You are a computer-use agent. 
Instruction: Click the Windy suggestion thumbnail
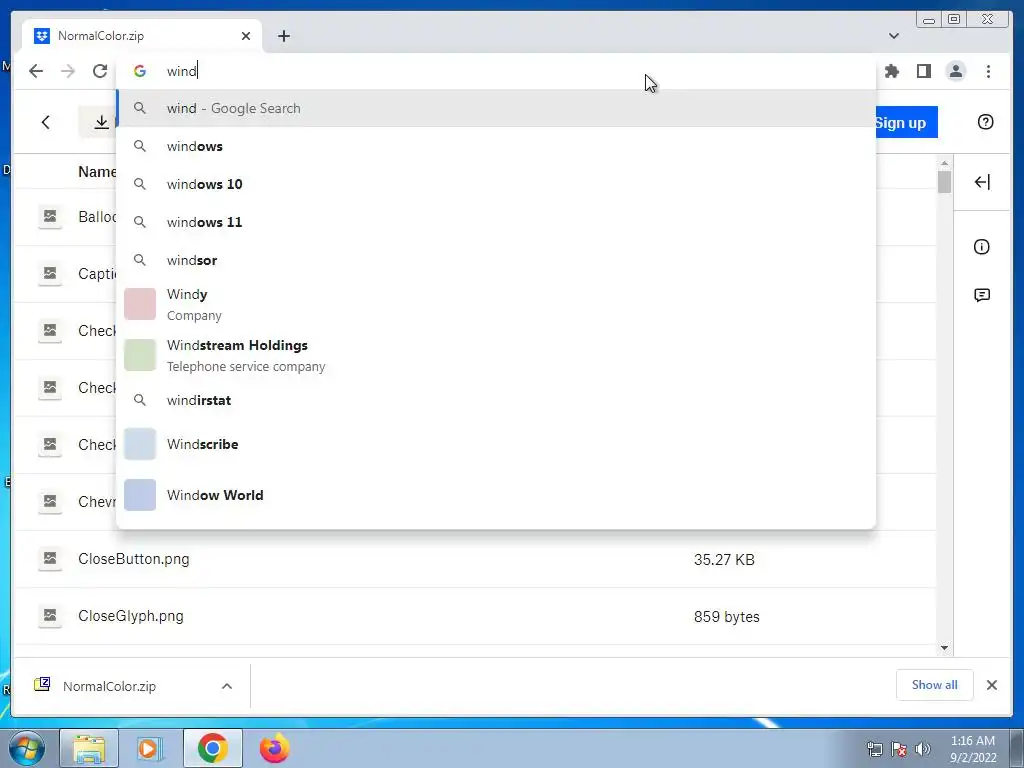(x=140, y=304)
